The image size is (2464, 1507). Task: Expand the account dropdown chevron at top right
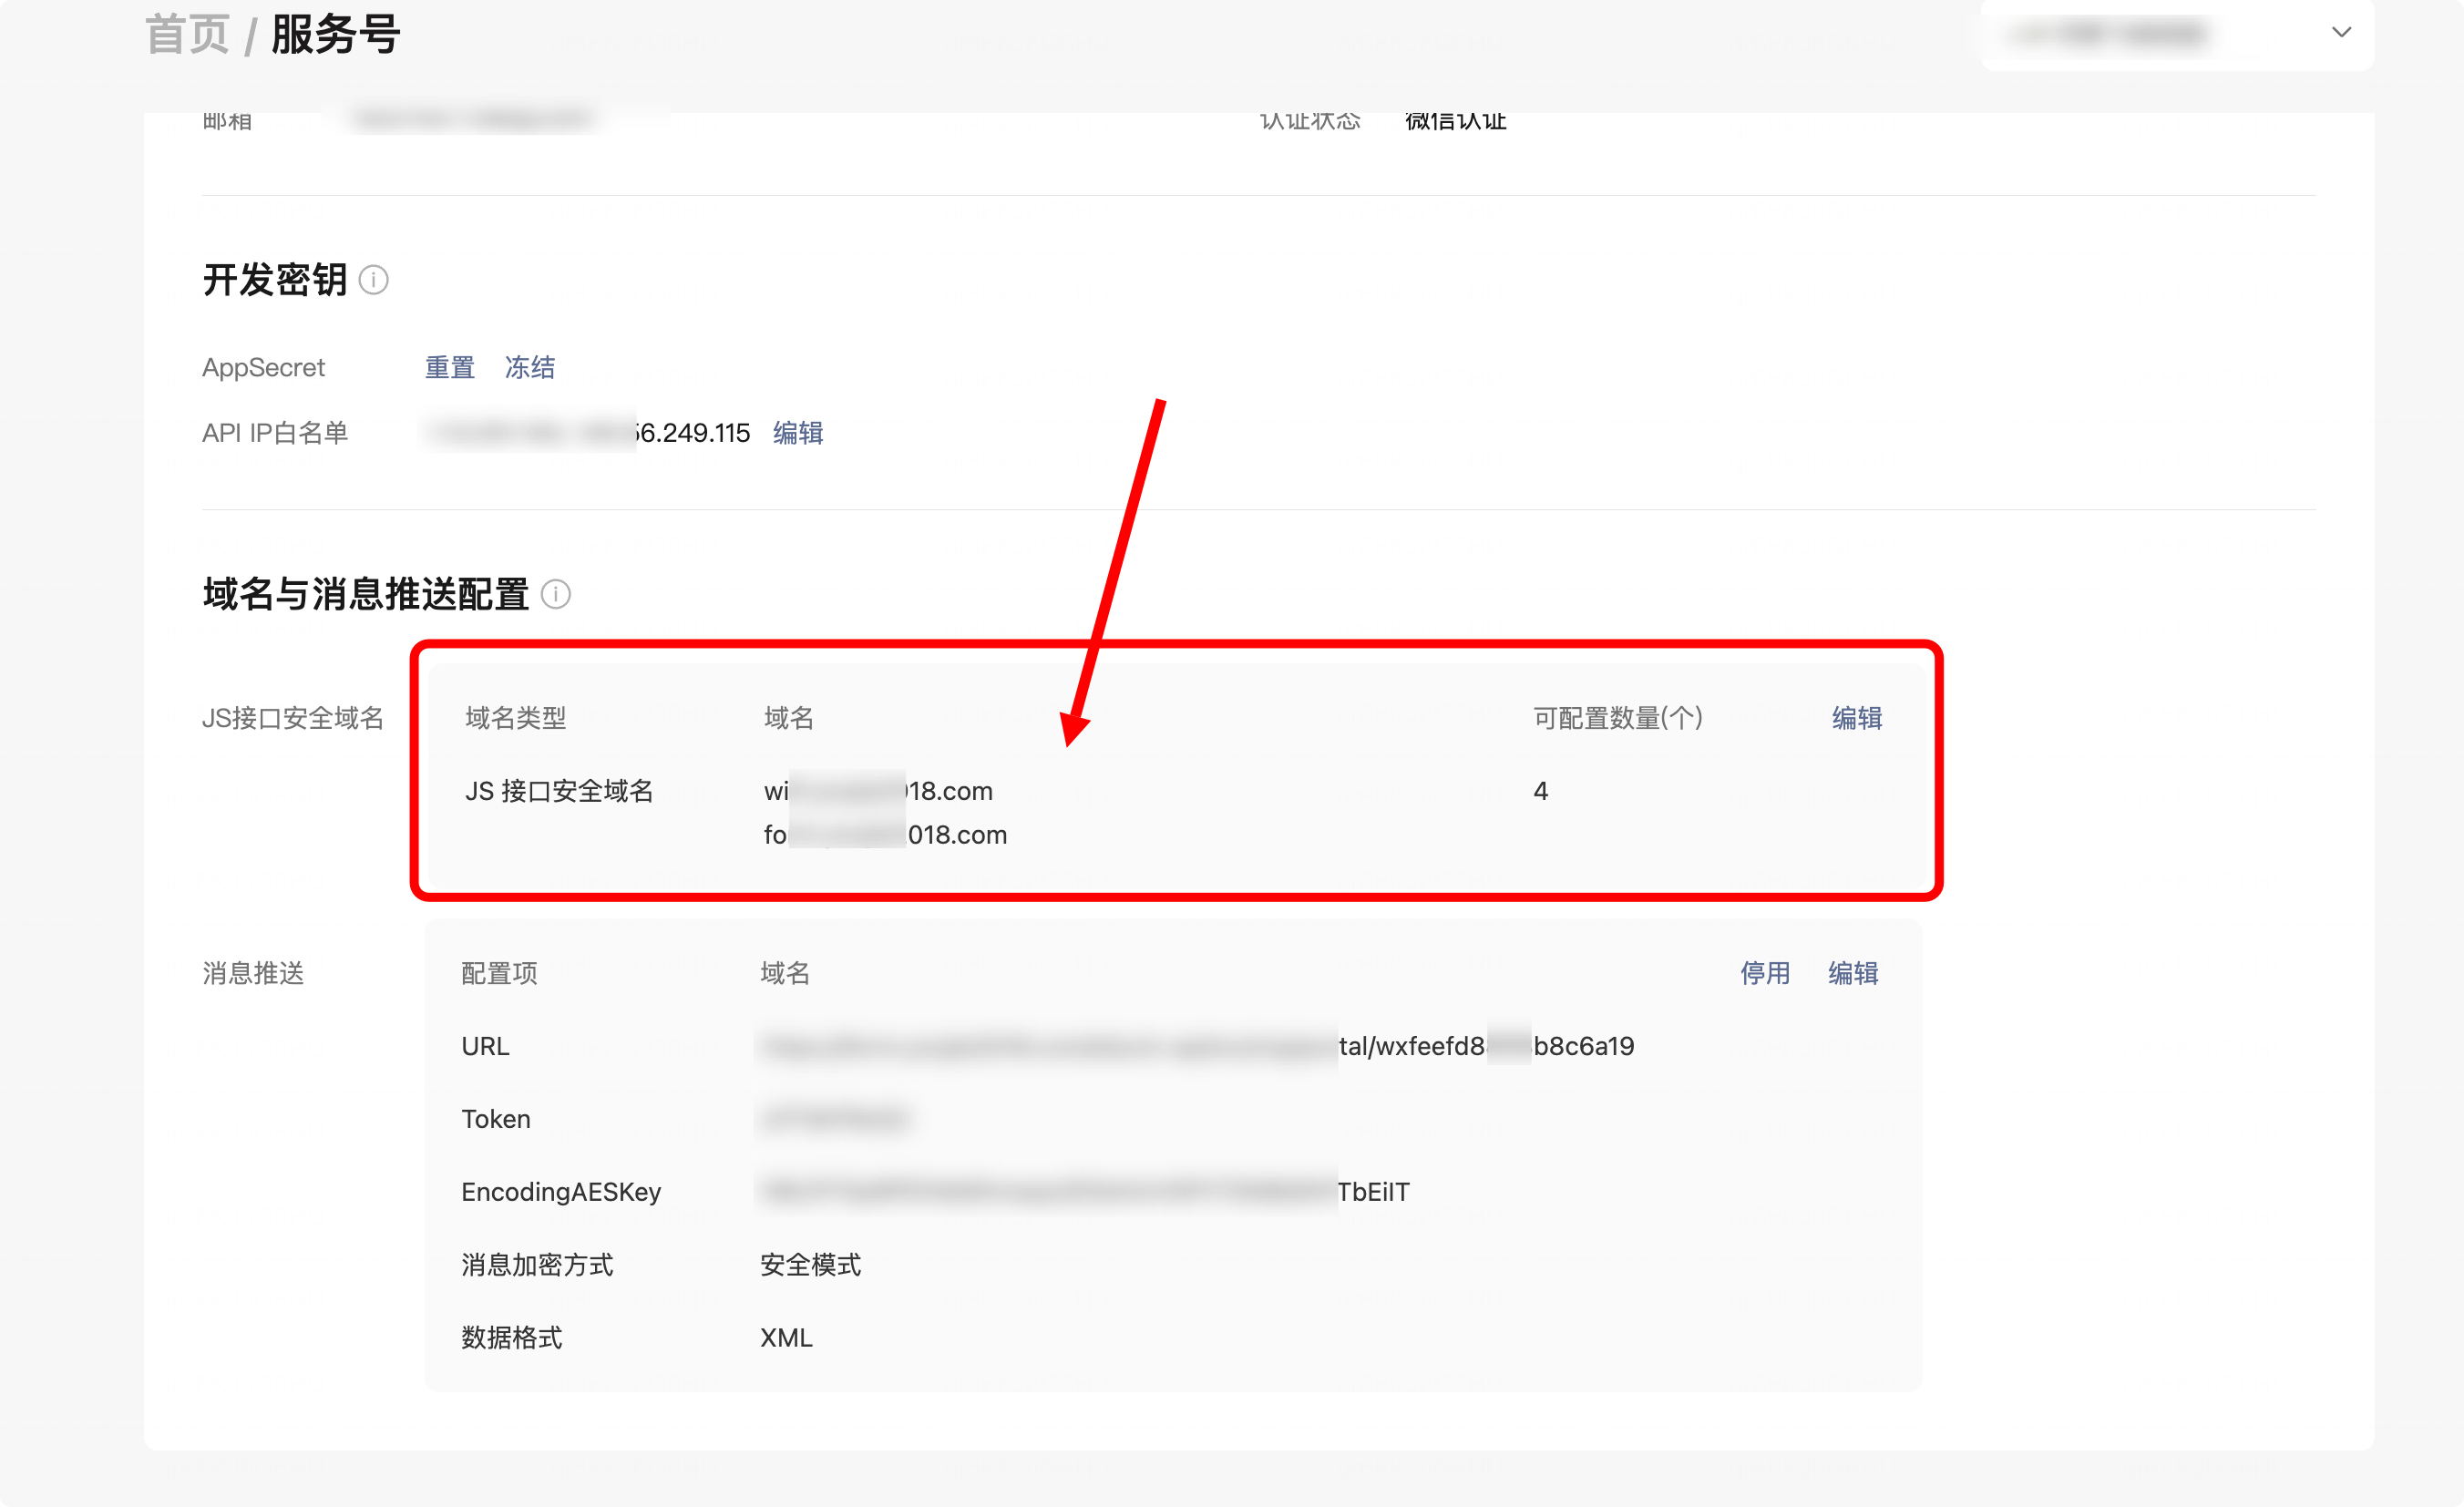point(2341,32)
